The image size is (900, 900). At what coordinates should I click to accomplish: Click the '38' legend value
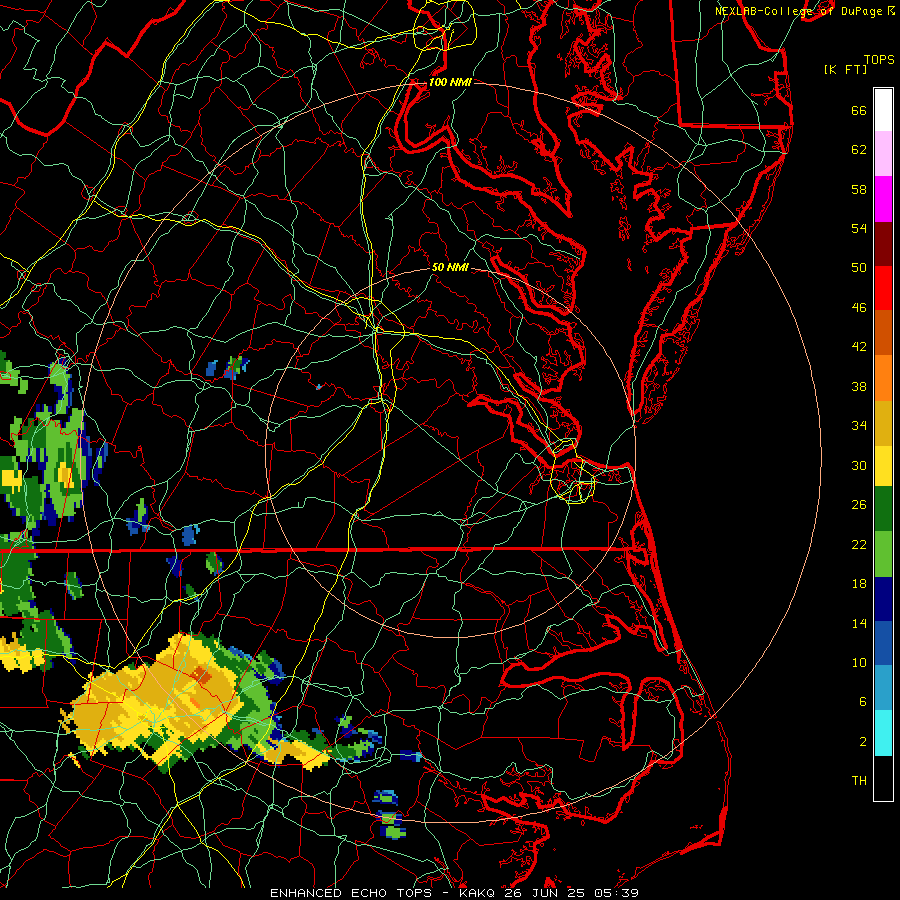[859, 386]
